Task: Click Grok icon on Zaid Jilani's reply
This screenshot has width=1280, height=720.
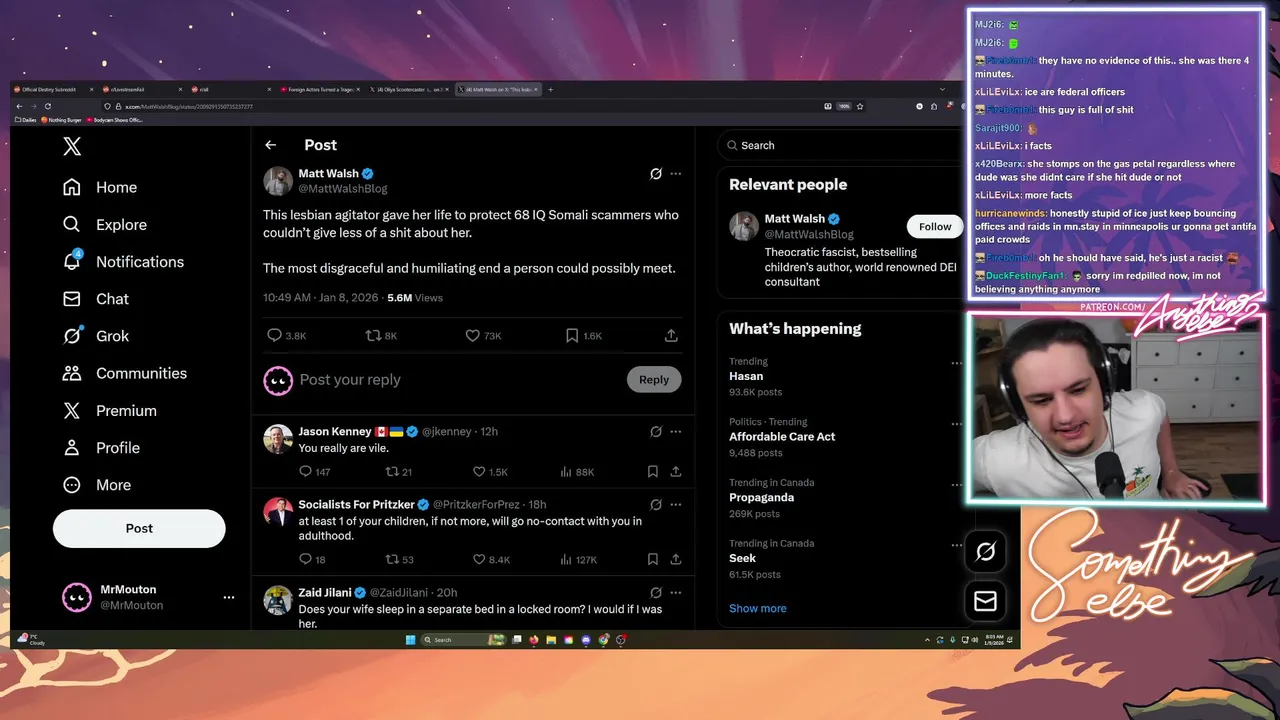Action: (x=656, y=593)
